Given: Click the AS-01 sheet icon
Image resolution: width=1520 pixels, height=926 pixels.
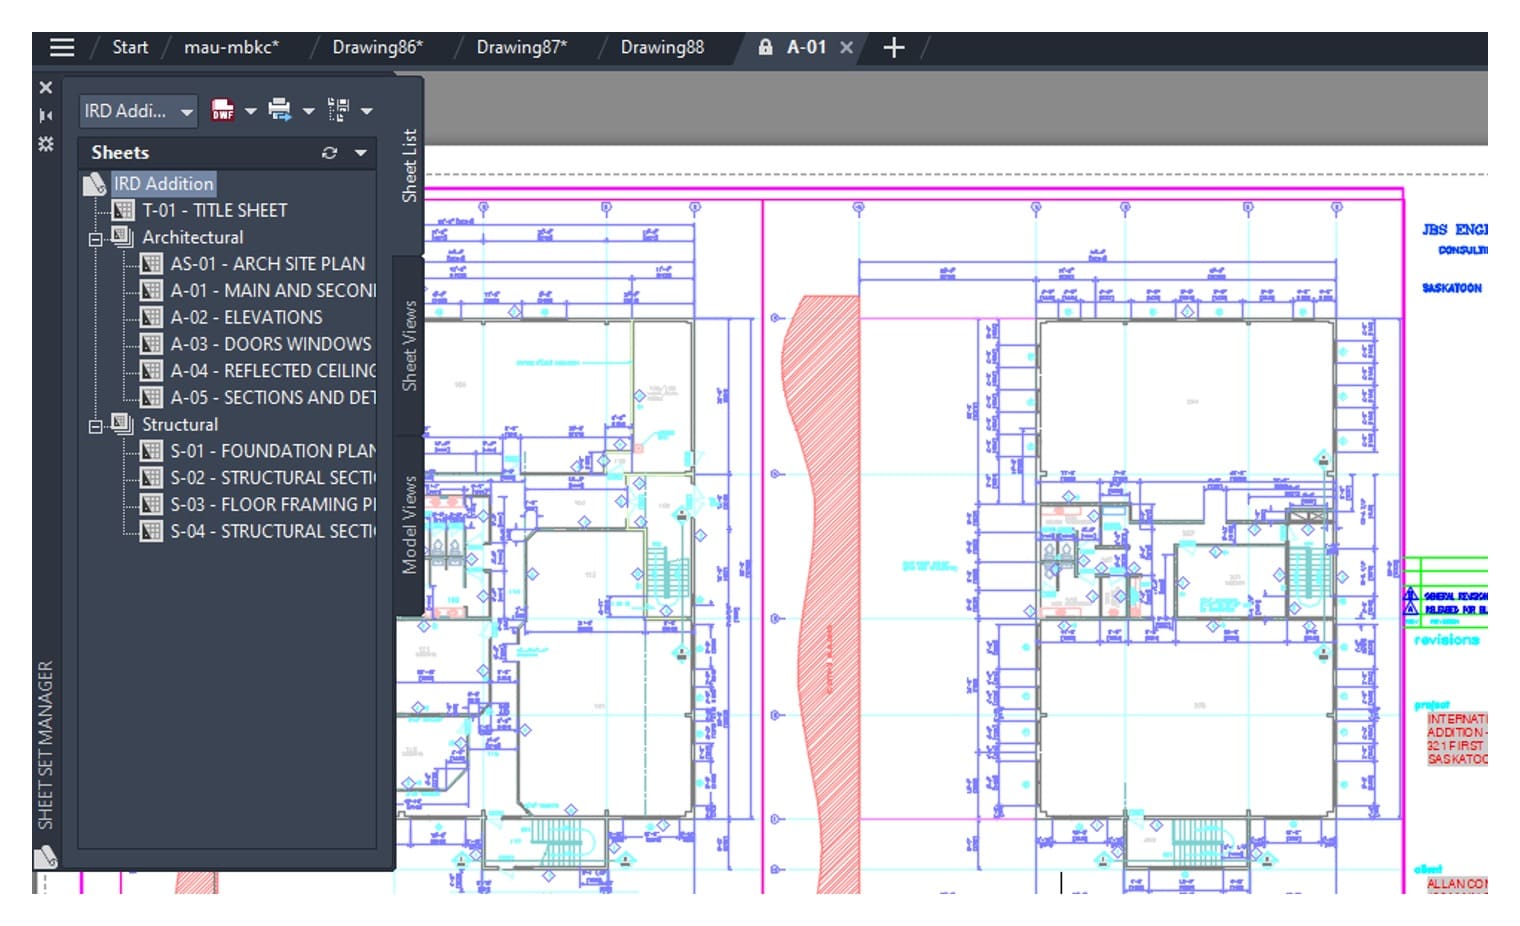Looking at the screenshot, I should pyautogui.click(x=151, y=264).
